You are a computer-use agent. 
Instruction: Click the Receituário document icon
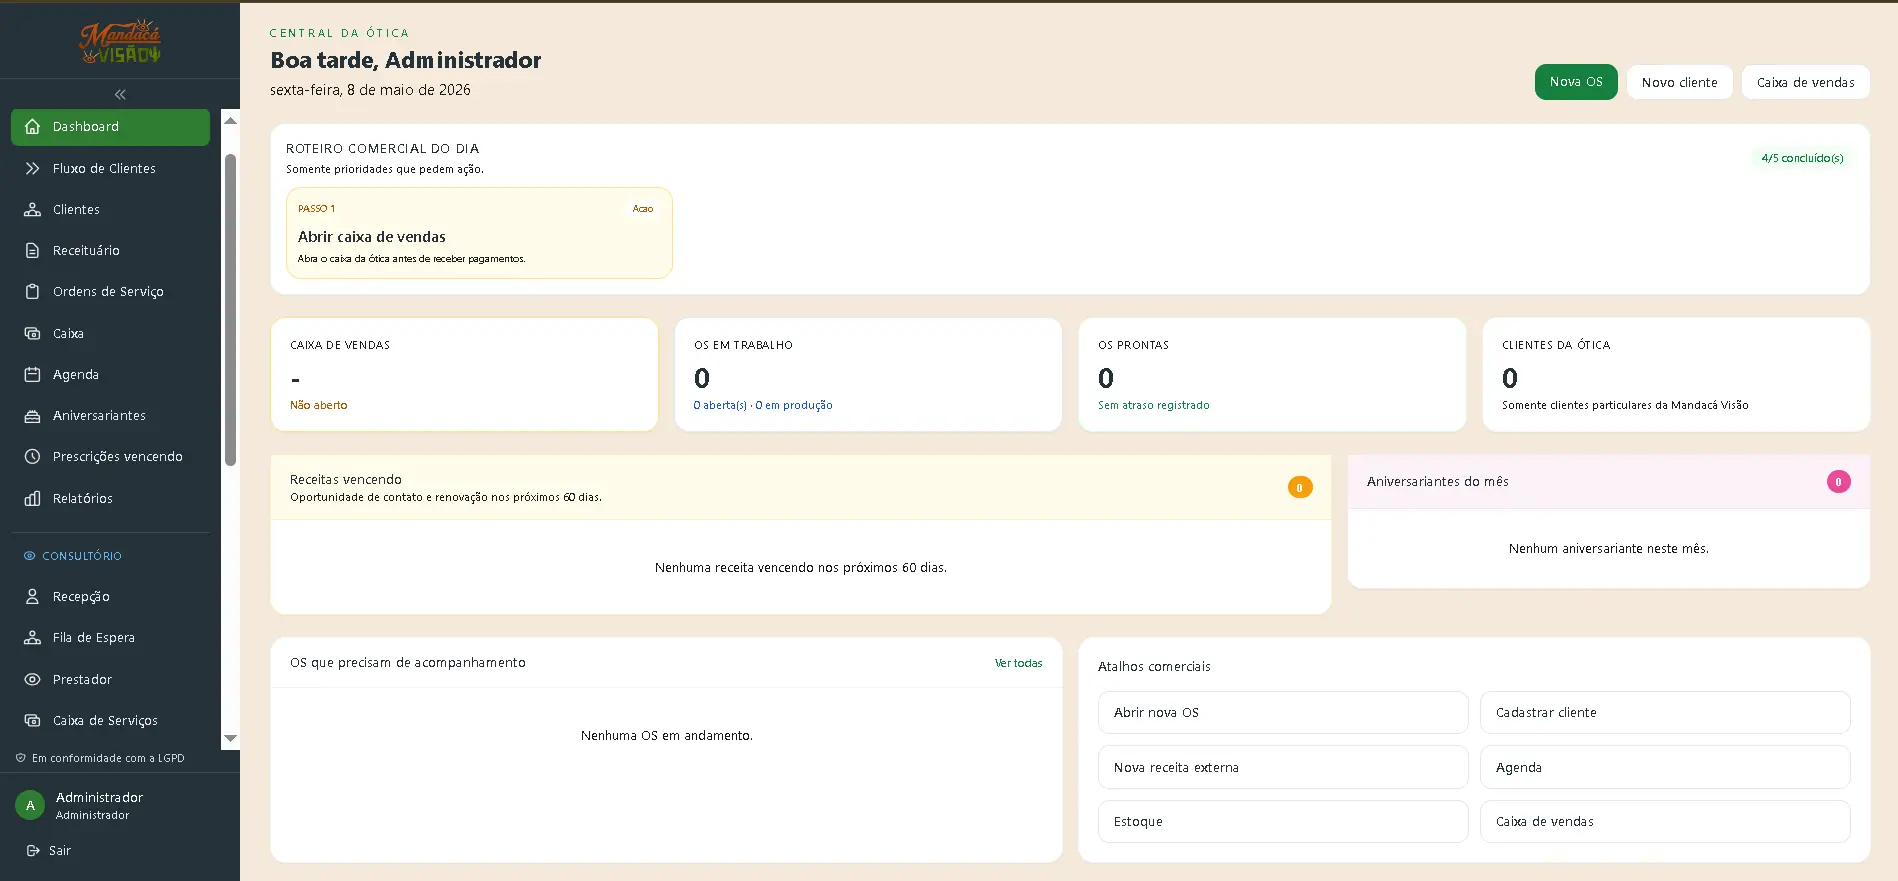tap(32, 250)
